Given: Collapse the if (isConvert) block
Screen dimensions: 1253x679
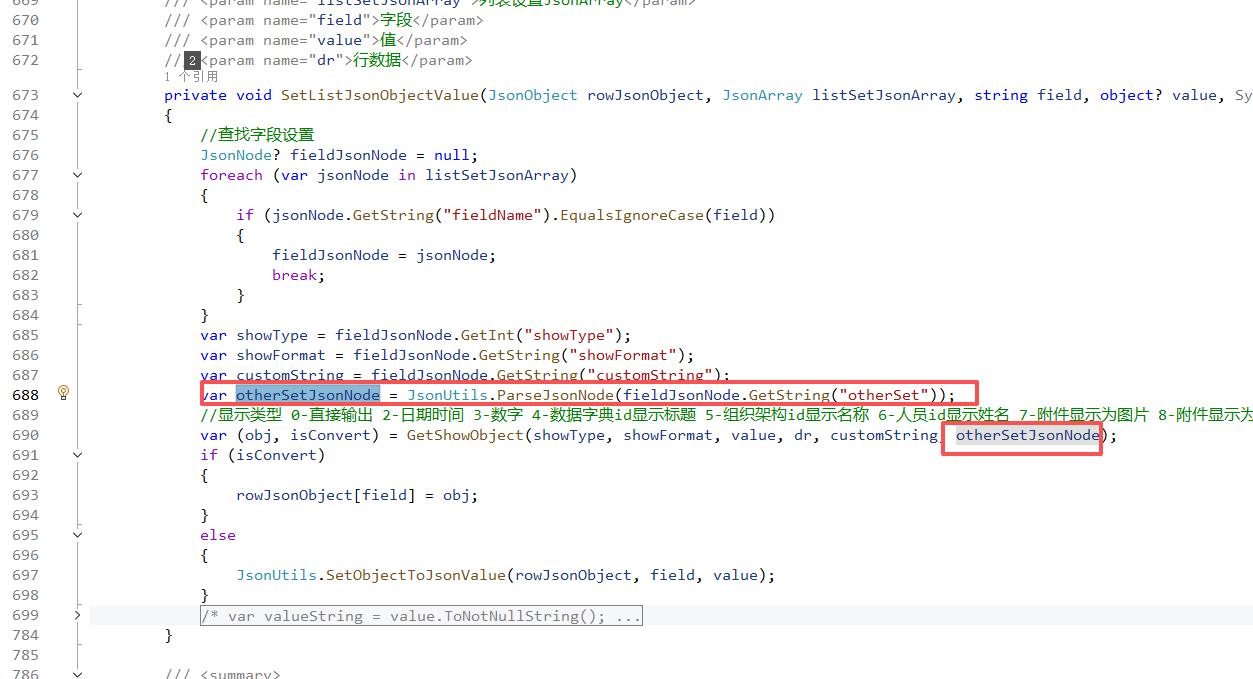Looking at the screenshot, I should [78, 455].
